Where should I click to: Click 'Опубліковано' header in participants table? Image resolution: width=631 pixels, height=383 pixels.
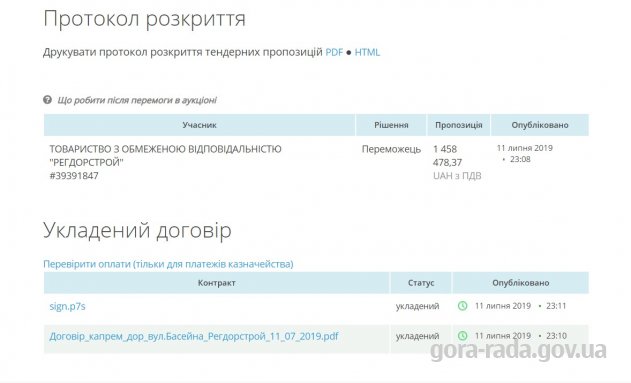(540, 125)
